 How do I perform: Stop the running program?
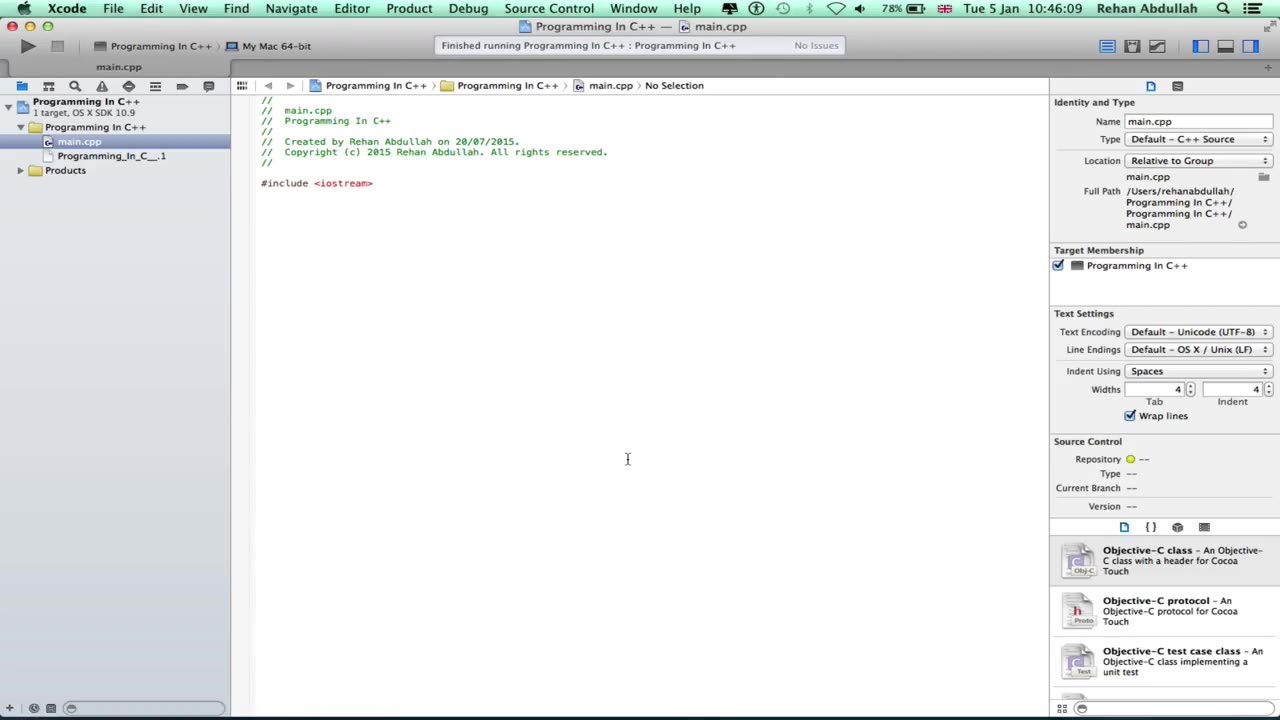57,46
